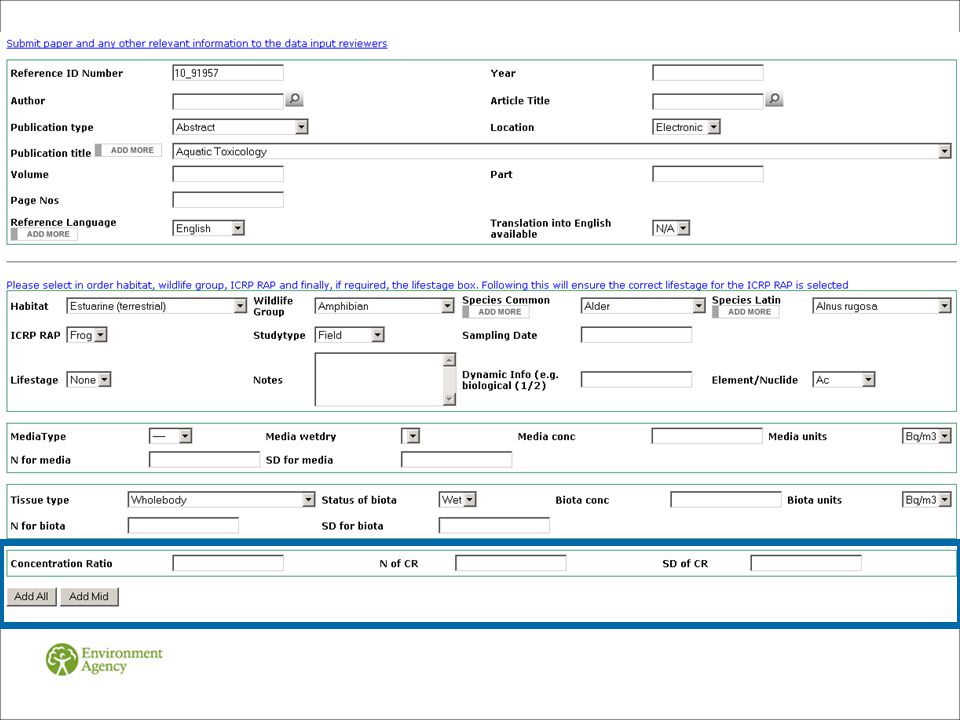Open the Tissue type dropdown showing Wholebody
The height and width of the screenshot is (720, 960).
tap(221, 500)
